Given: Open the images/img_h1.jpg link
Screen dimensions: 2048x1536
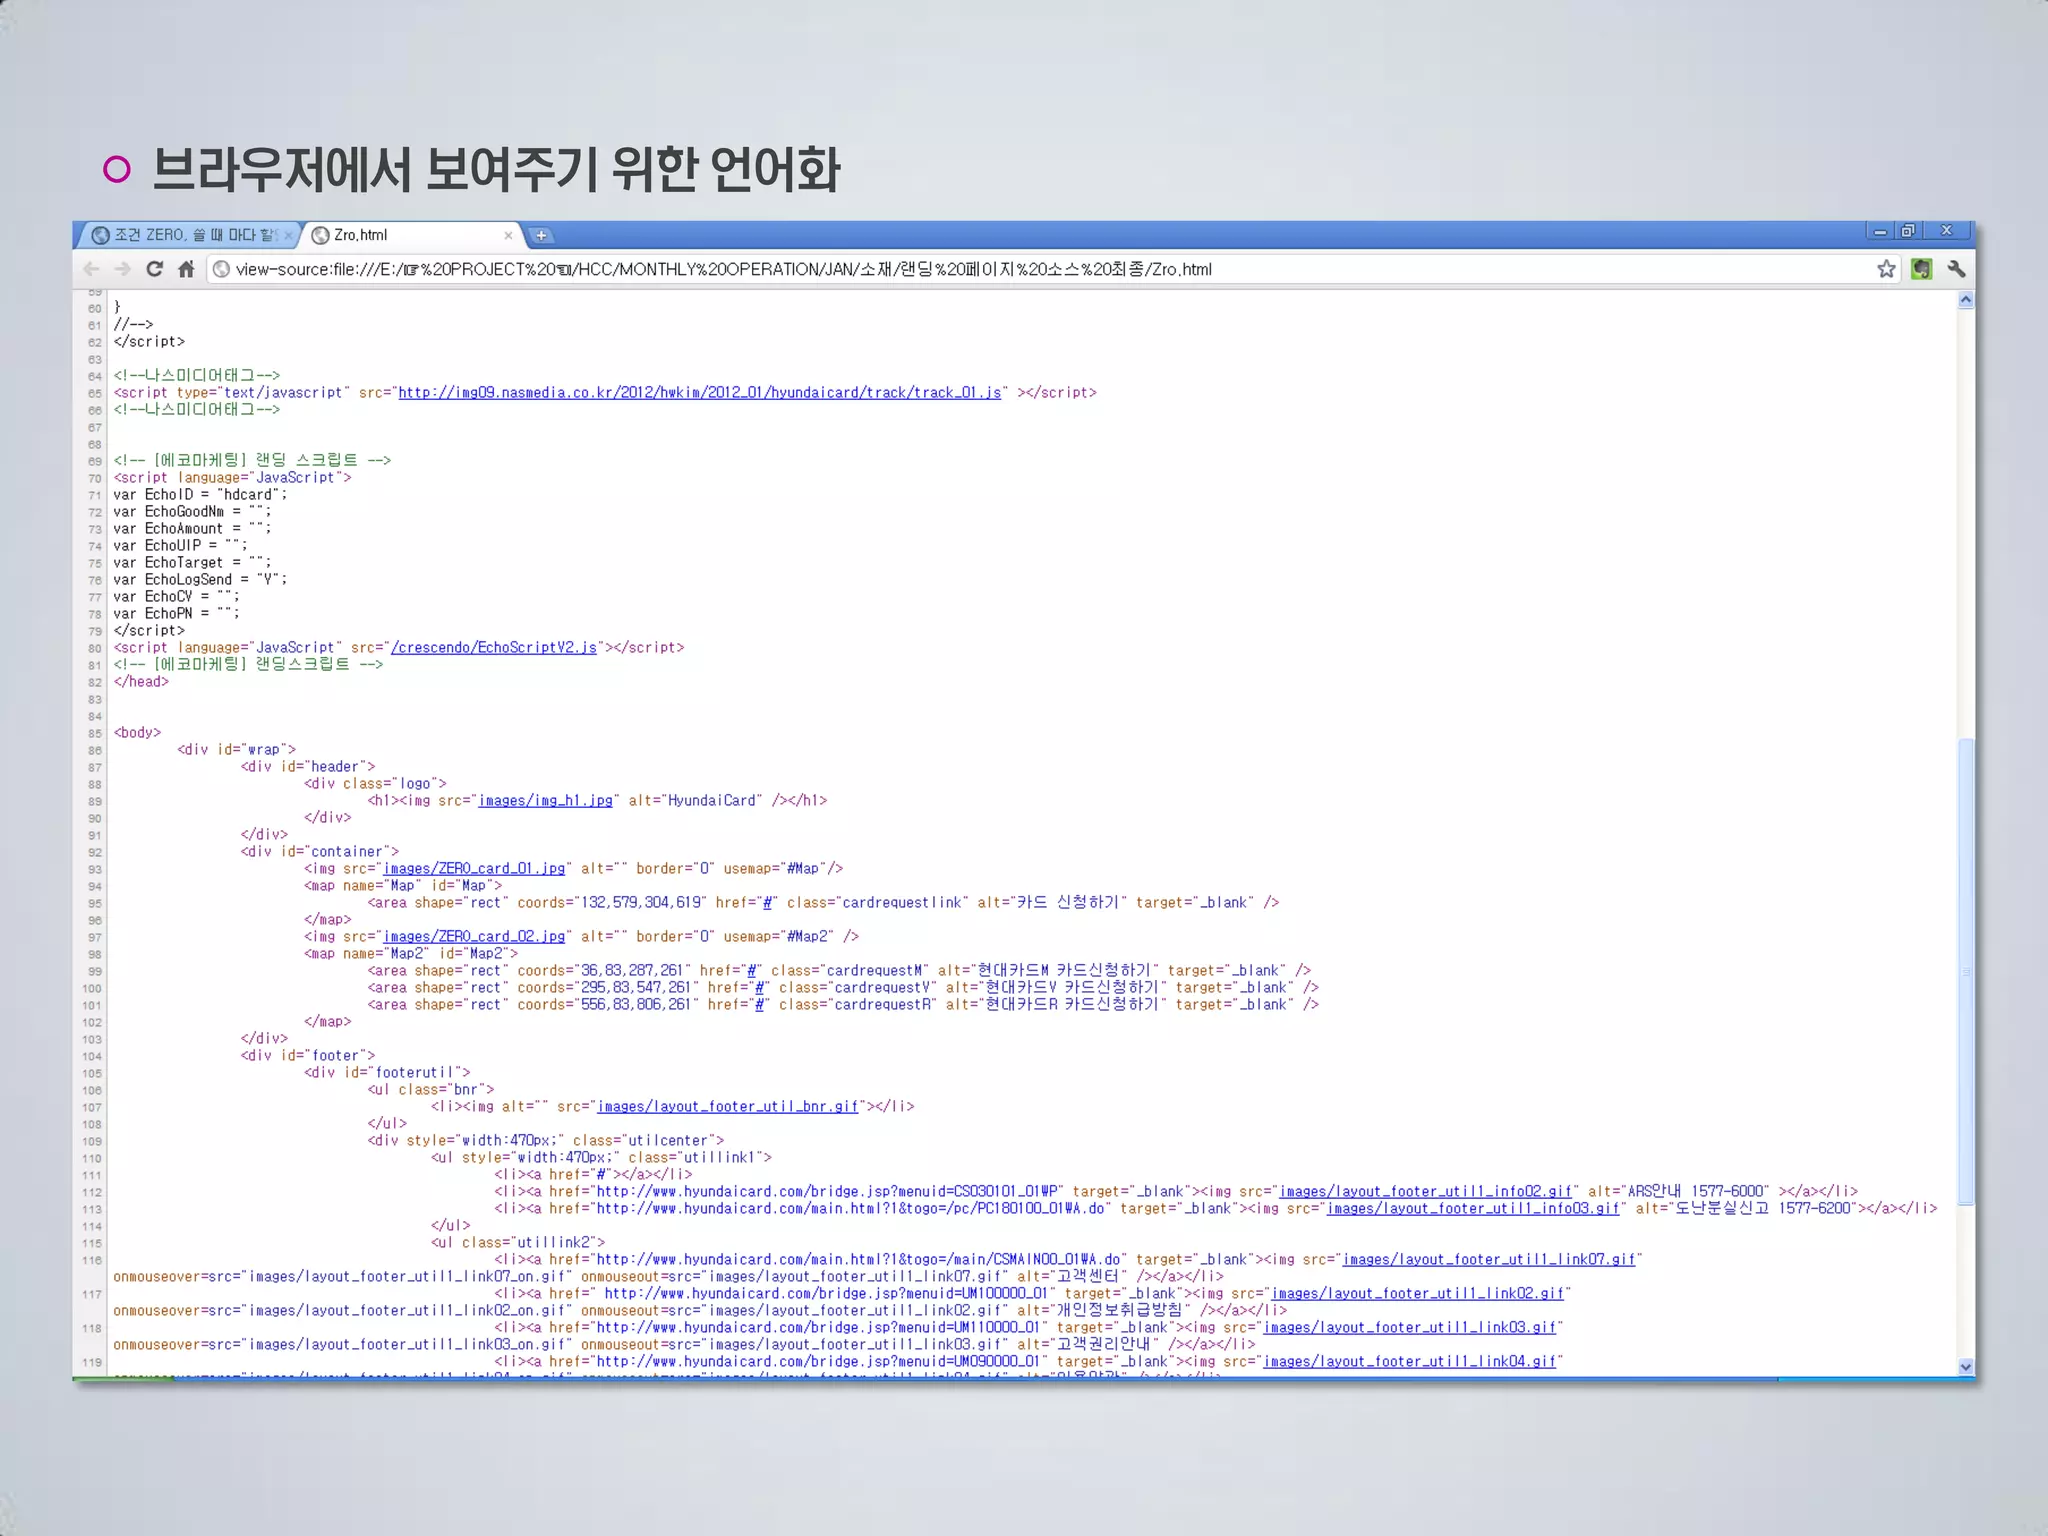Looking at the screenshot, I should coord(545,801).
